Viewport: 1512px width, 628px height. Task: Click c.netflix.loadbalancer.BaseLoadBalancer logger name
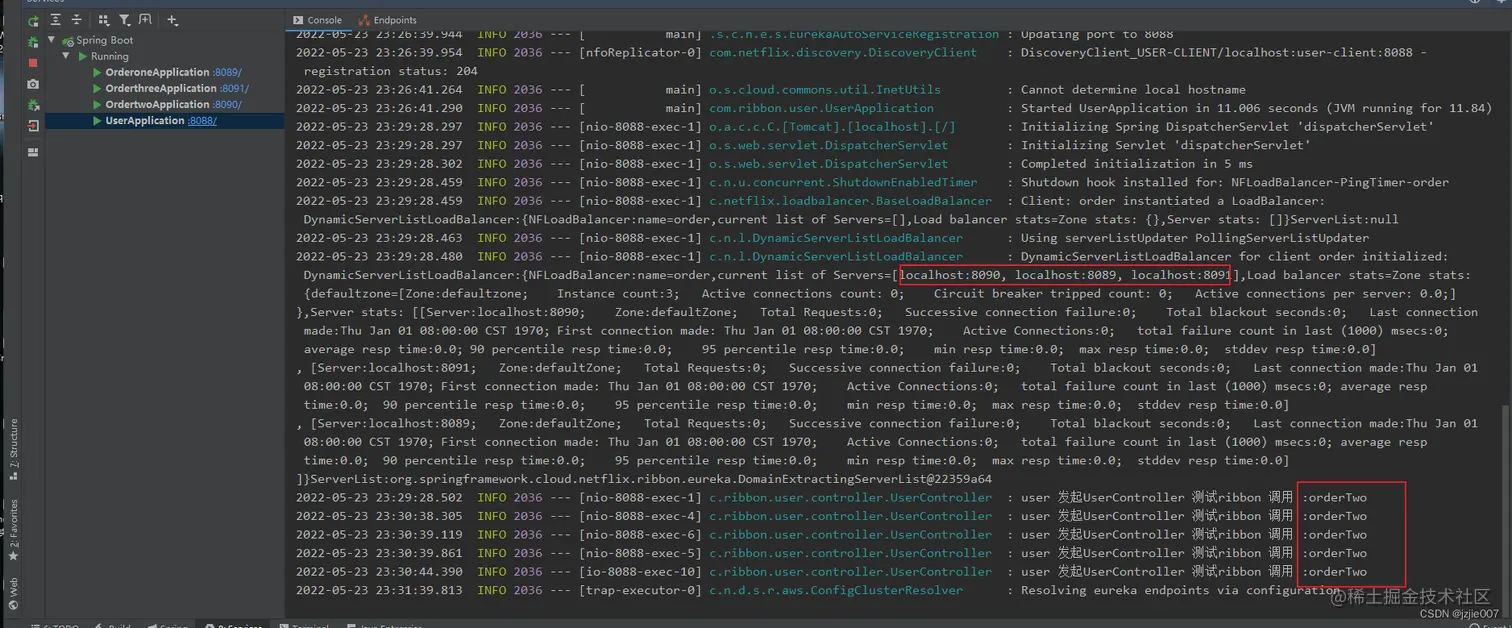pyautogui.click(x=851, y=201)
